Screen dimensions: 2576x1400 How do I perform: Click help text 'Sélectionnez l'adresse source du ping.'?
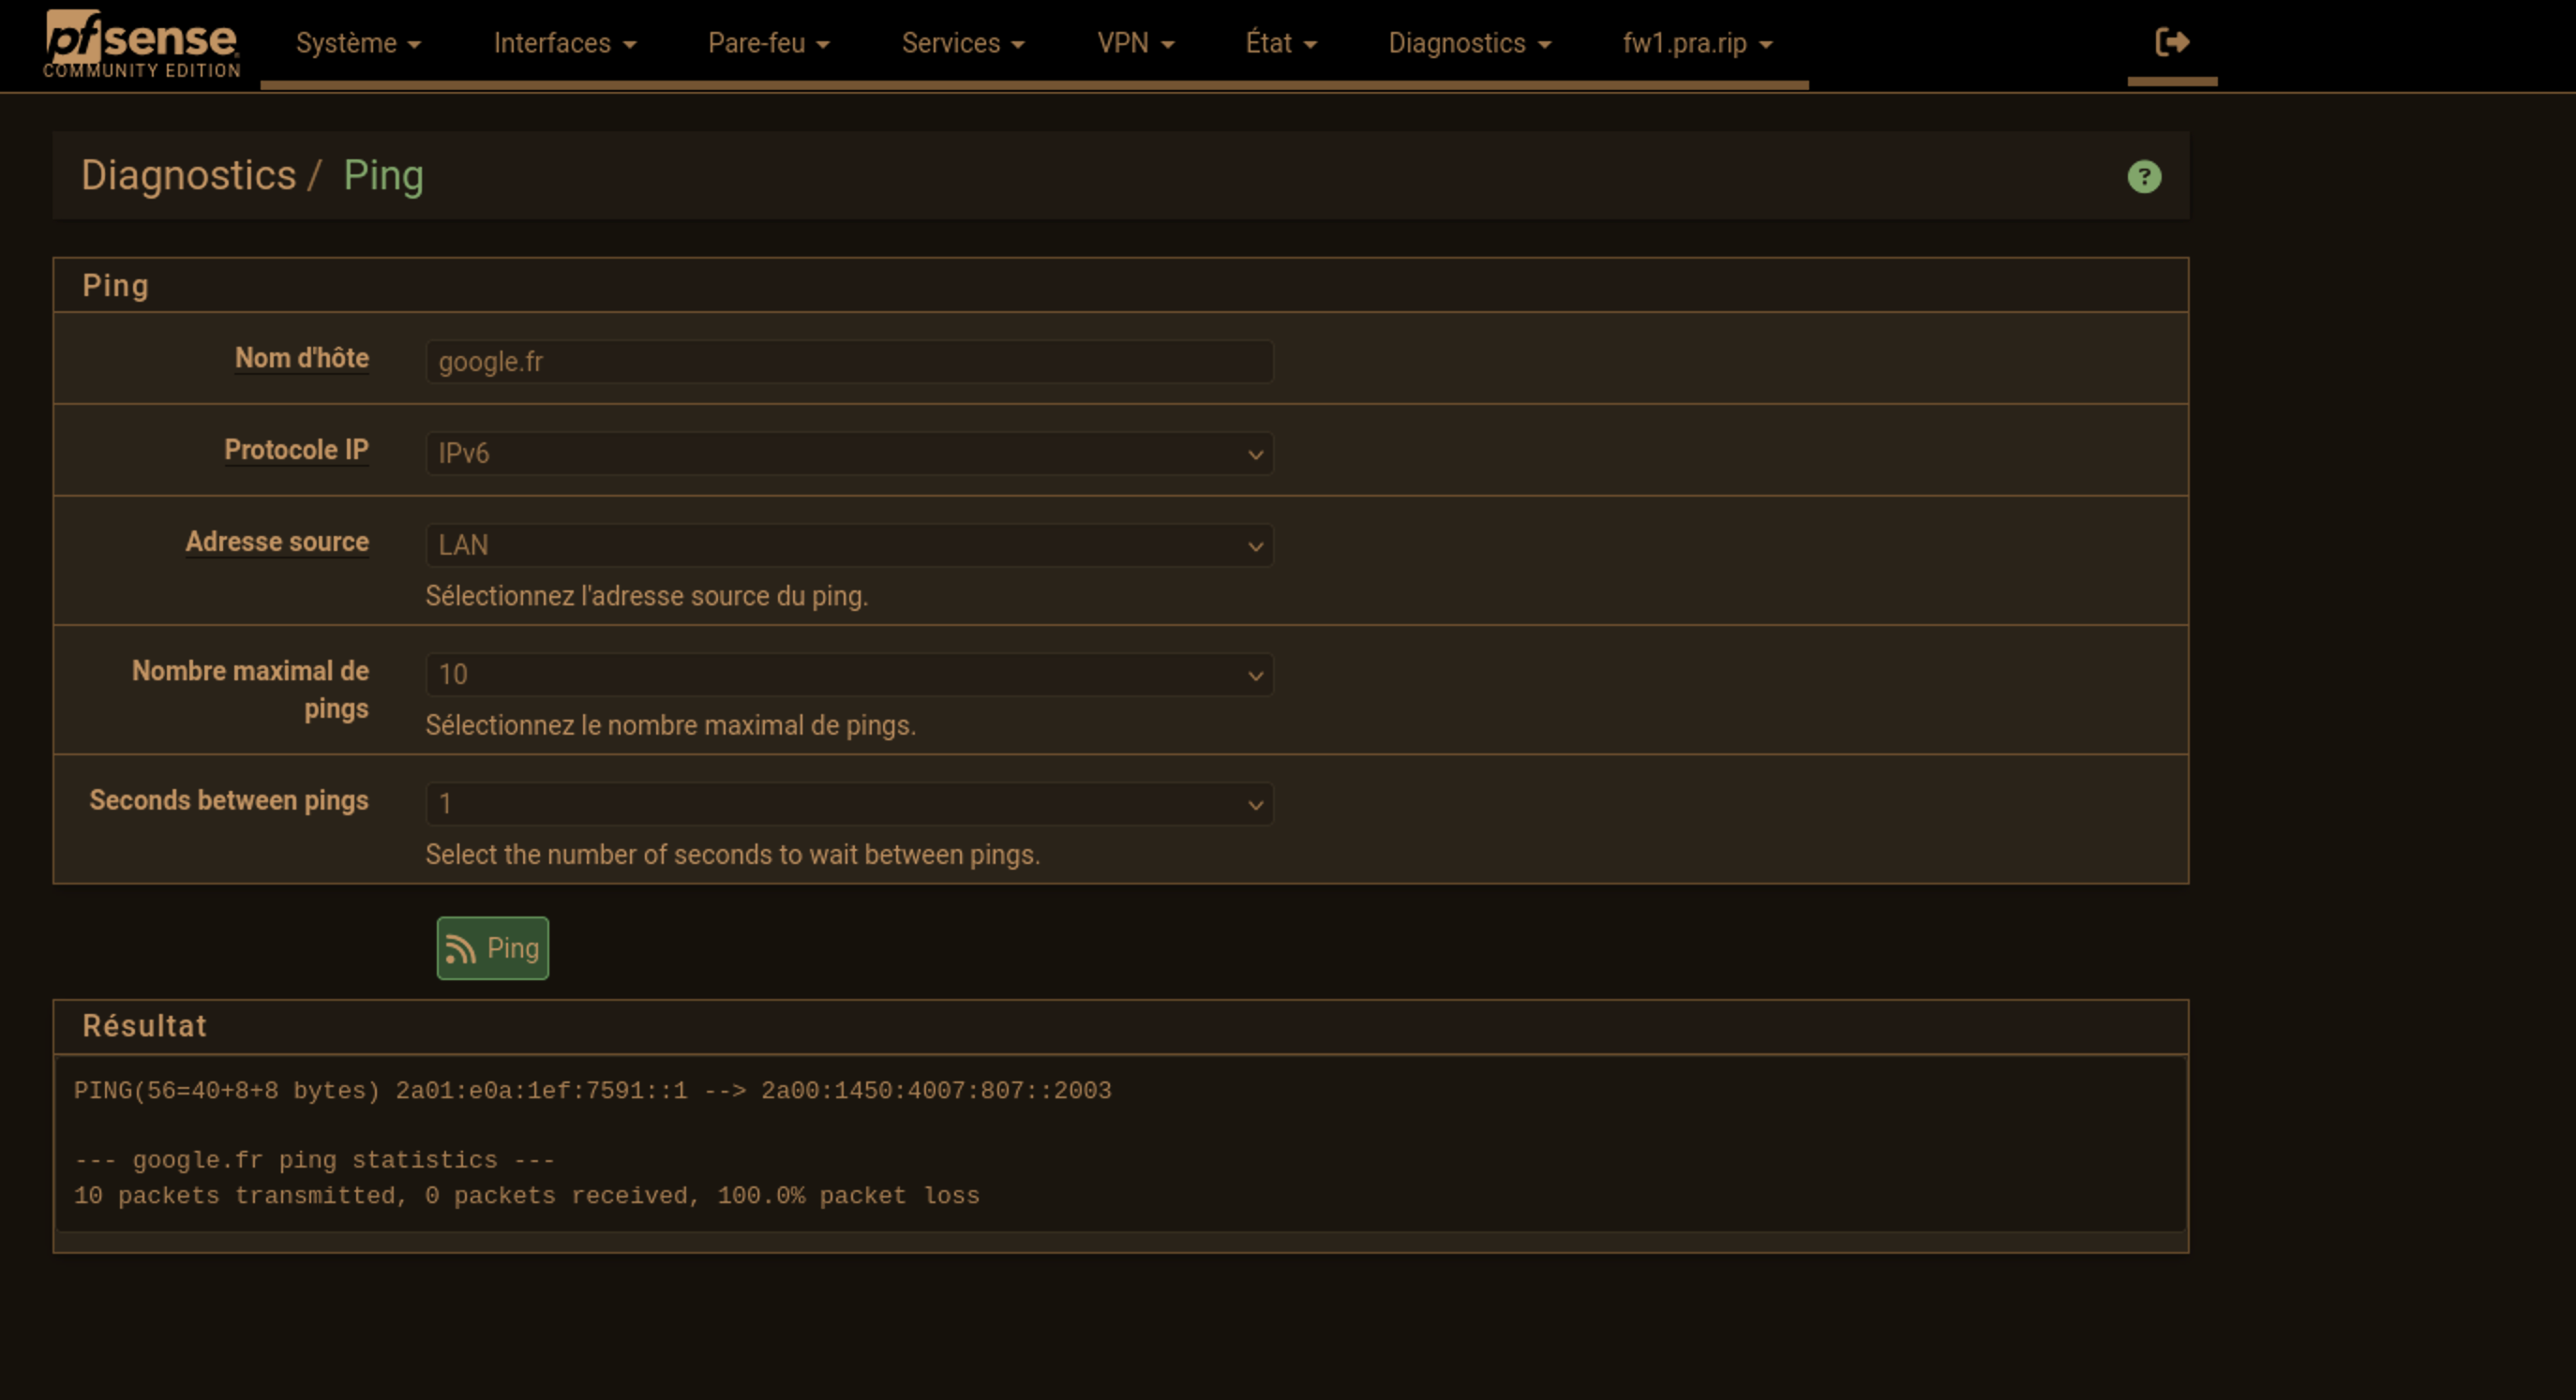point(647,596)
